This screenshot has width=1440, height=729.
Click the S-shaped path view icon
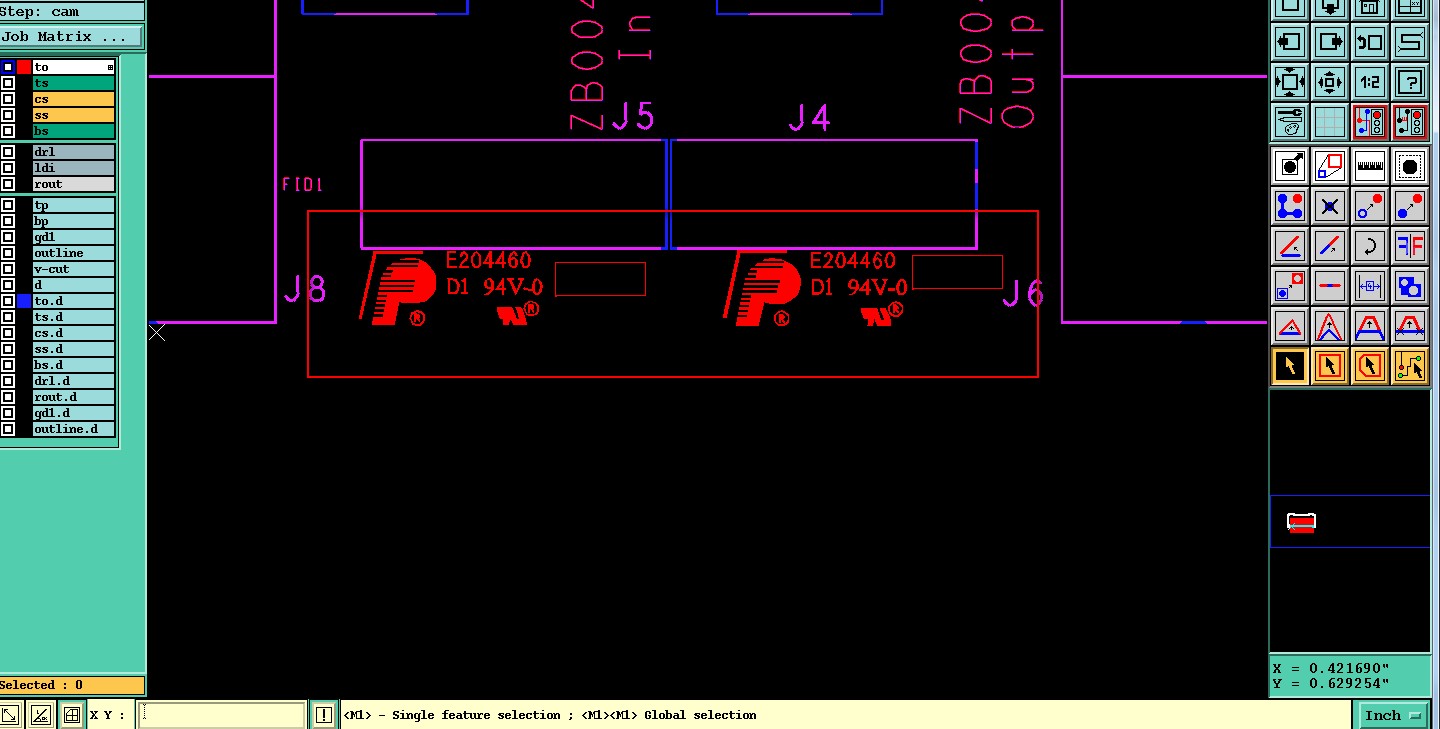[1410, 43]
